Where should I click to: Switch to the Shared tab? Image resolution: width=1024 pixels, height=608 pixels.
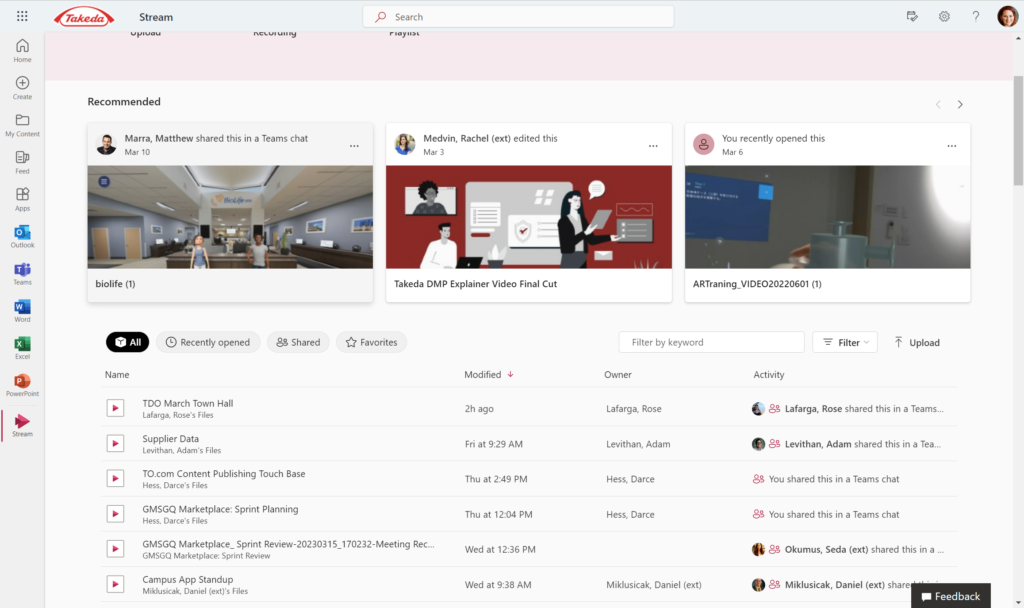[298, 342]
